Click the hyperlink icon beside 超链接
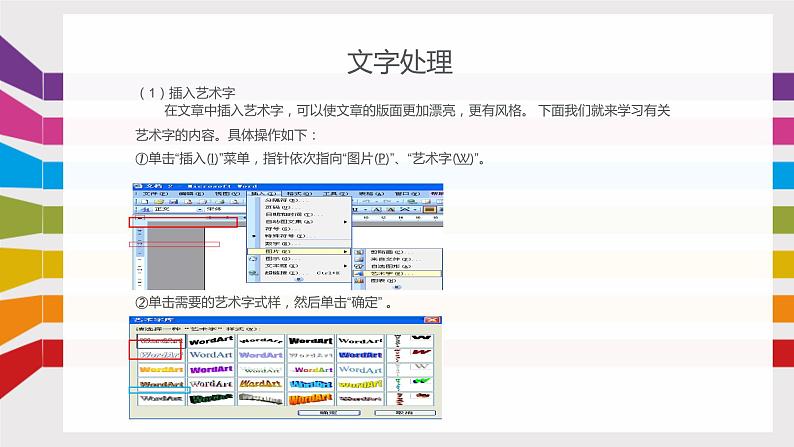794x447 pixels. tap(253, 273)
